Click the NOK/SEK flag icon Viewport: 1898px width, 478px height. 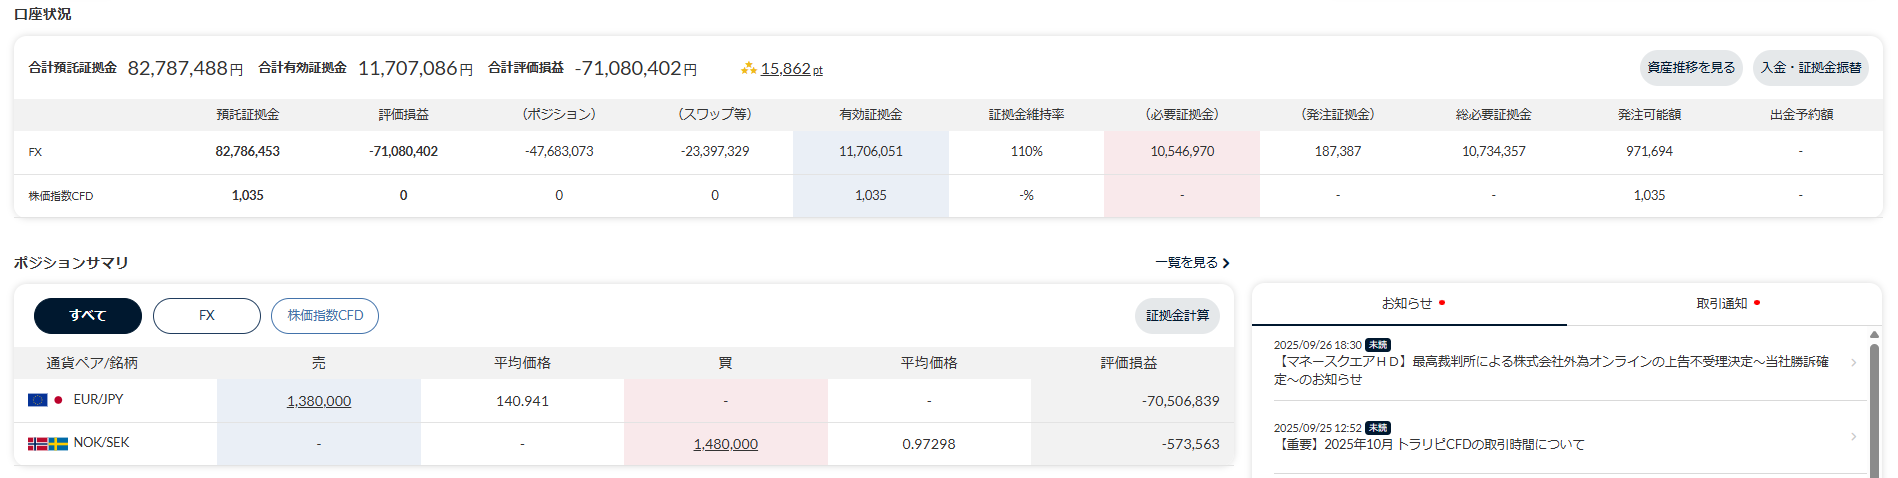pos(47,443)
